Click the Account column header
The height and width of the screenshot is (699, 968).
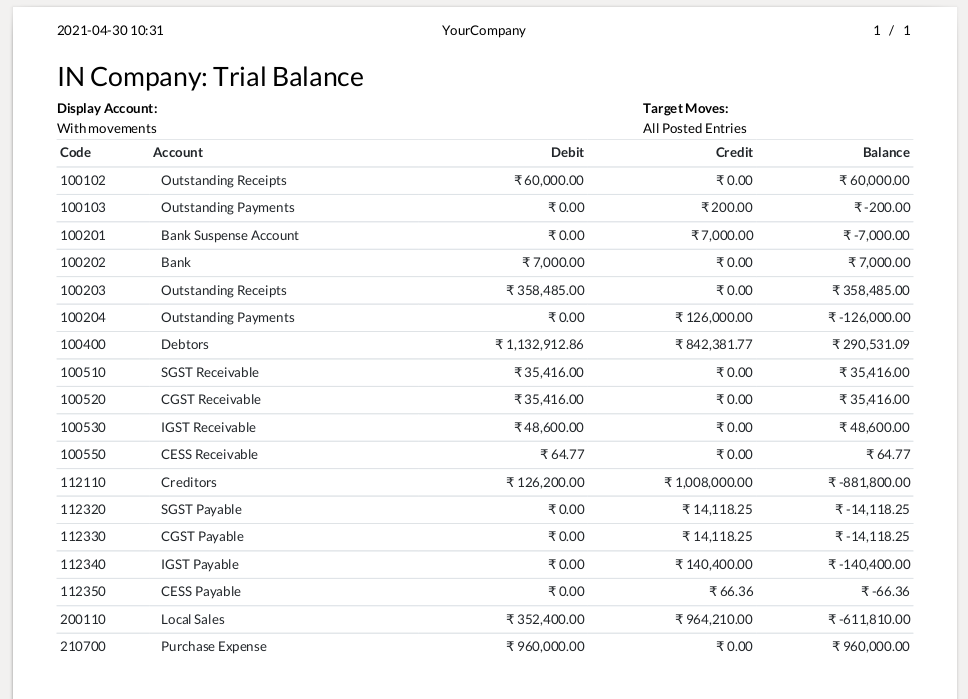(178, 152)
